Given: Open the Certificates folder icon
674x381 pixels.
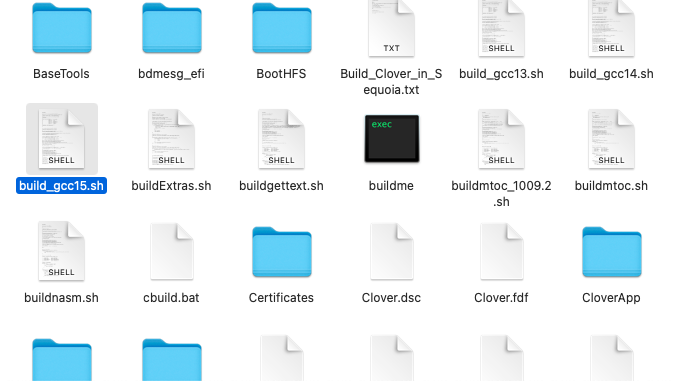Looking at the screenshot, I should click(x=282, y=252).
